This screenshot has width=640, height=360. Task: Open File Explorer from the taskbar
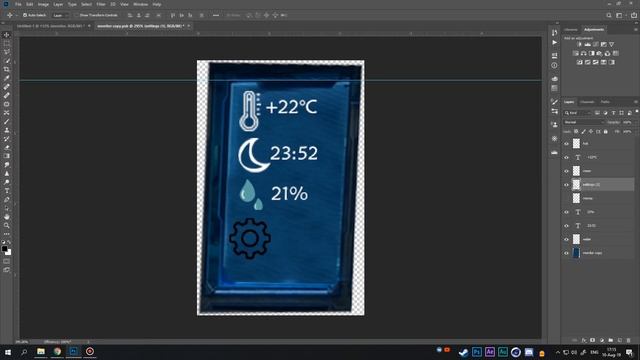point(41,351)
